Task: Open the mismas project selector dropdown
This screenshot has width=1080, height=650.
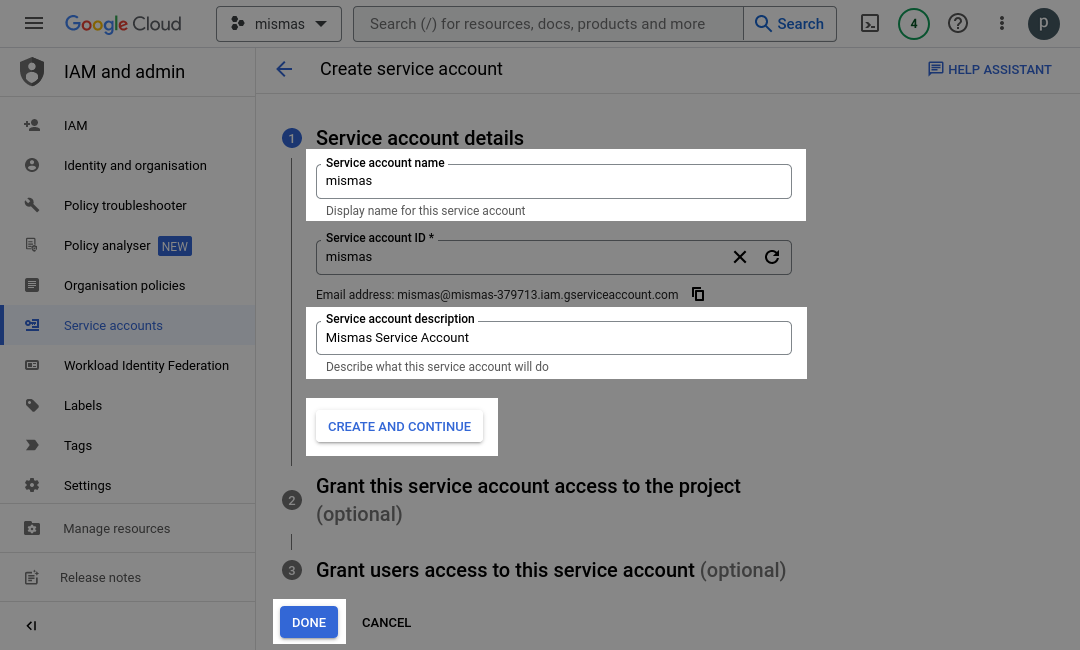Action: point(279,24)
